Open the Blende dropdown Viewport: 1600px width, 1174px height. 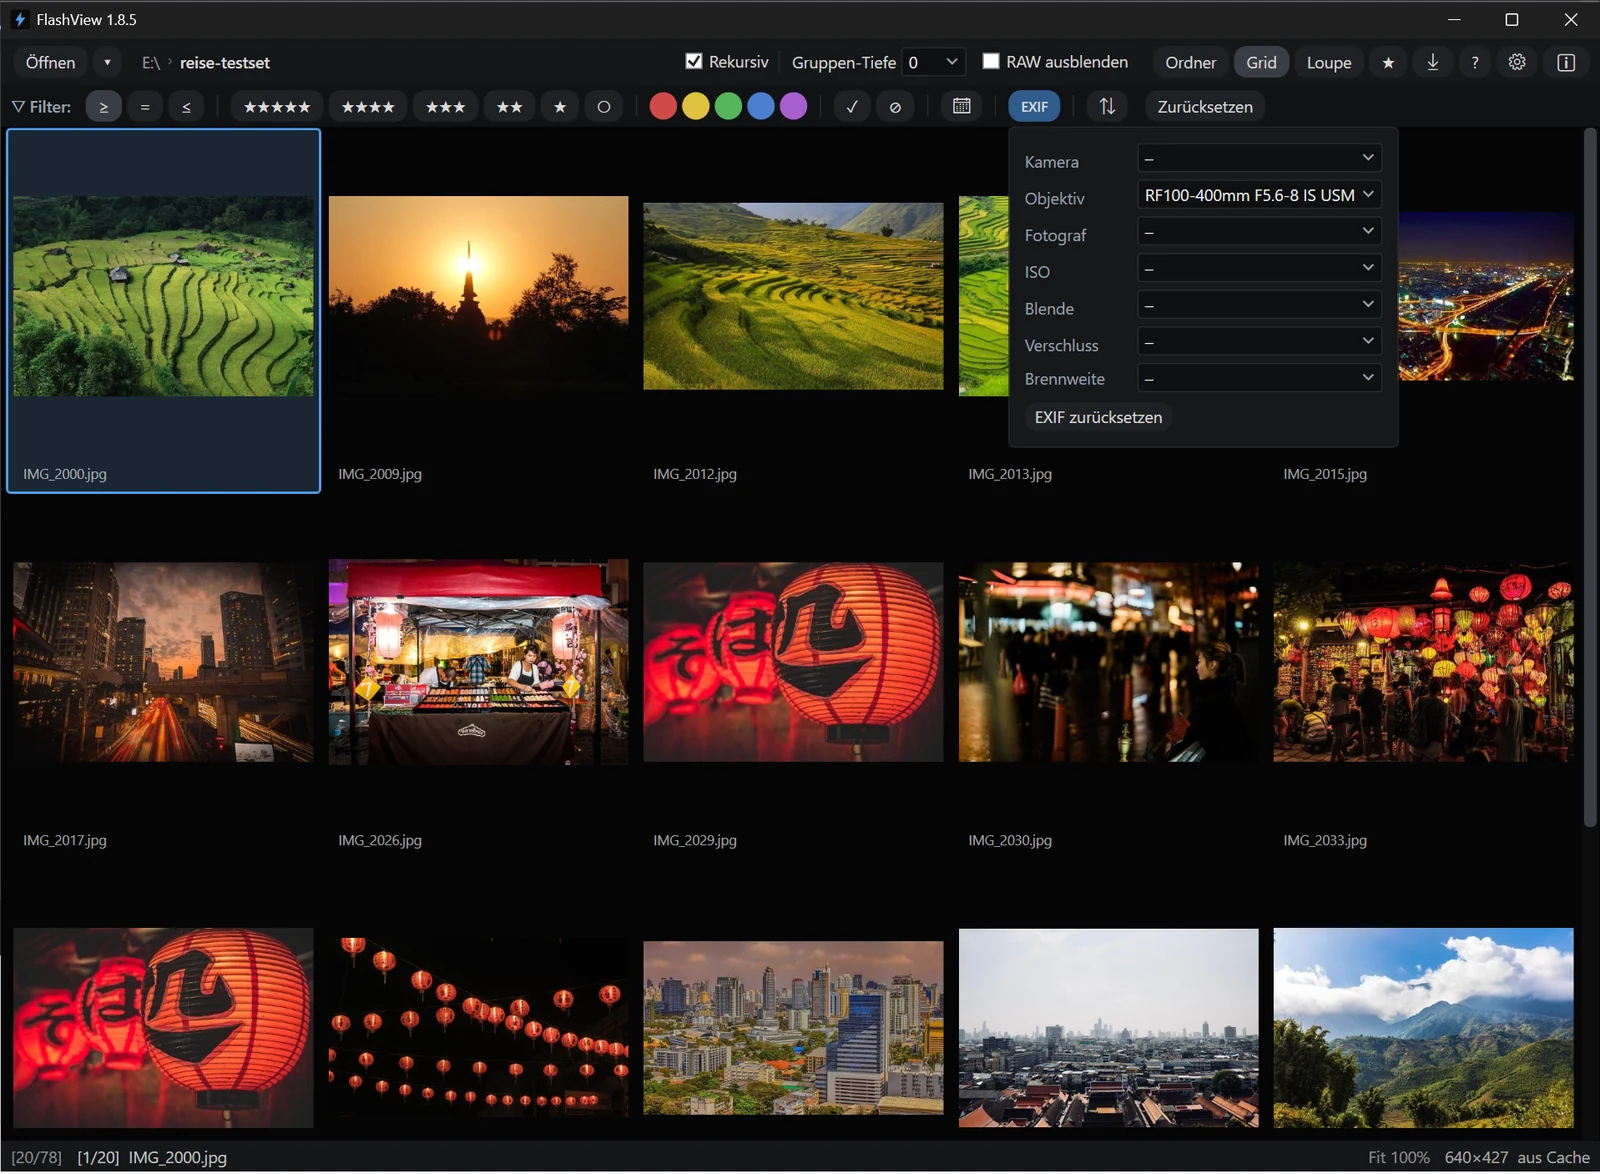(1259, 305)
